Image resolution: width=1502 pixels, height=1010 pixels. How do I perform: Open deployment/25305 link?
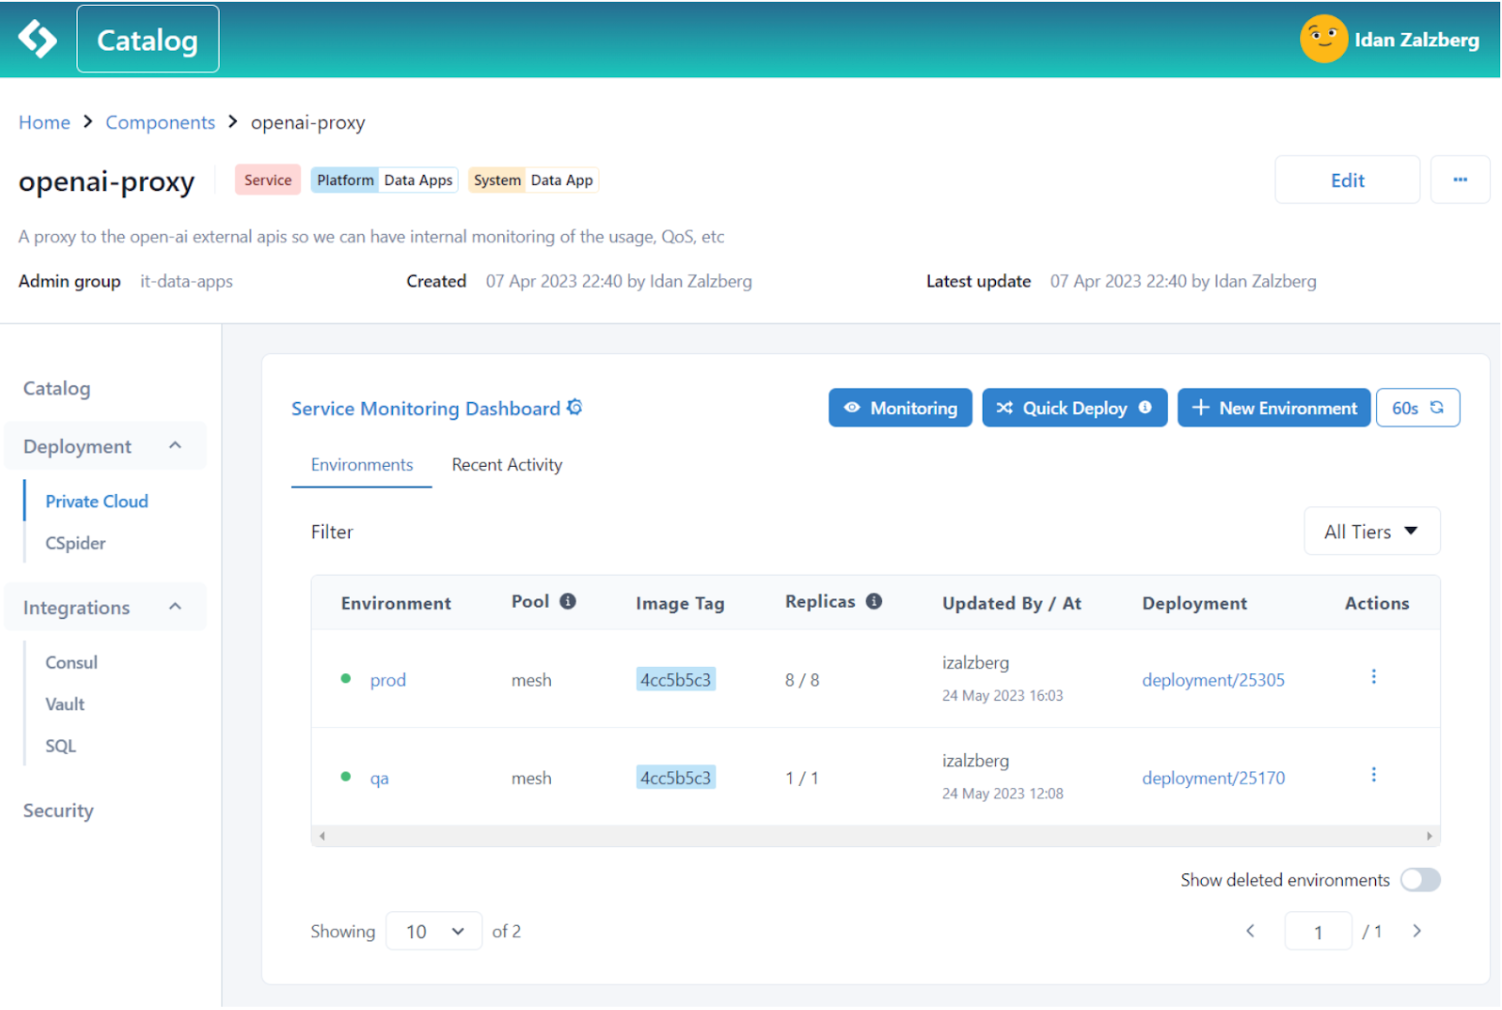1213,679
